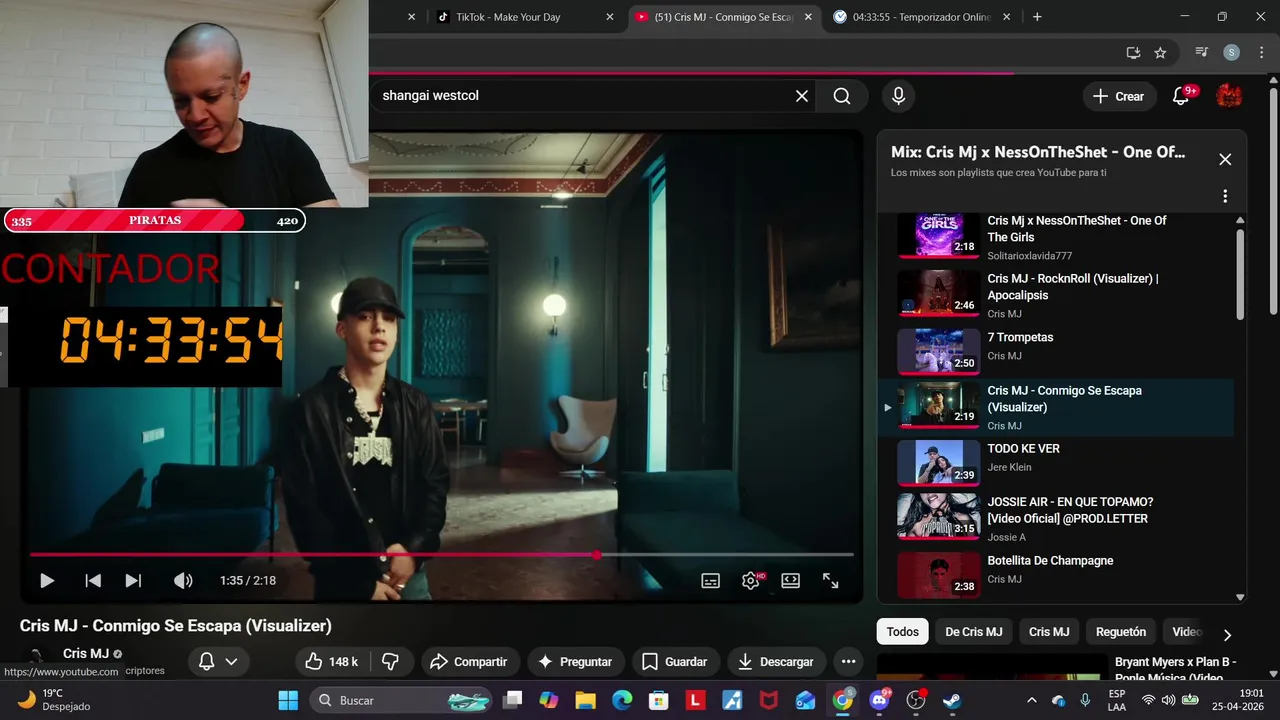Play the video with the play button
This screenshot has height=720, width=1280.
(x=46, y=580)
